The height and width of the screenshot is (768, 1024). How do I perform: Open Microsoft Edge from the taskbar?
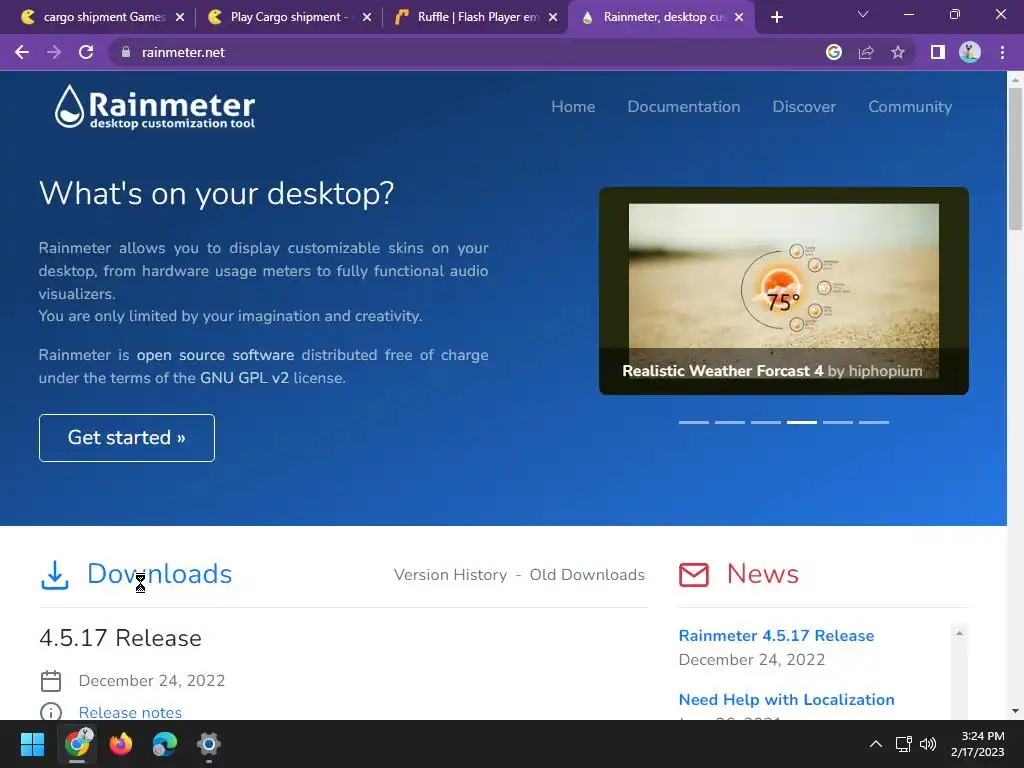point(165,744)
